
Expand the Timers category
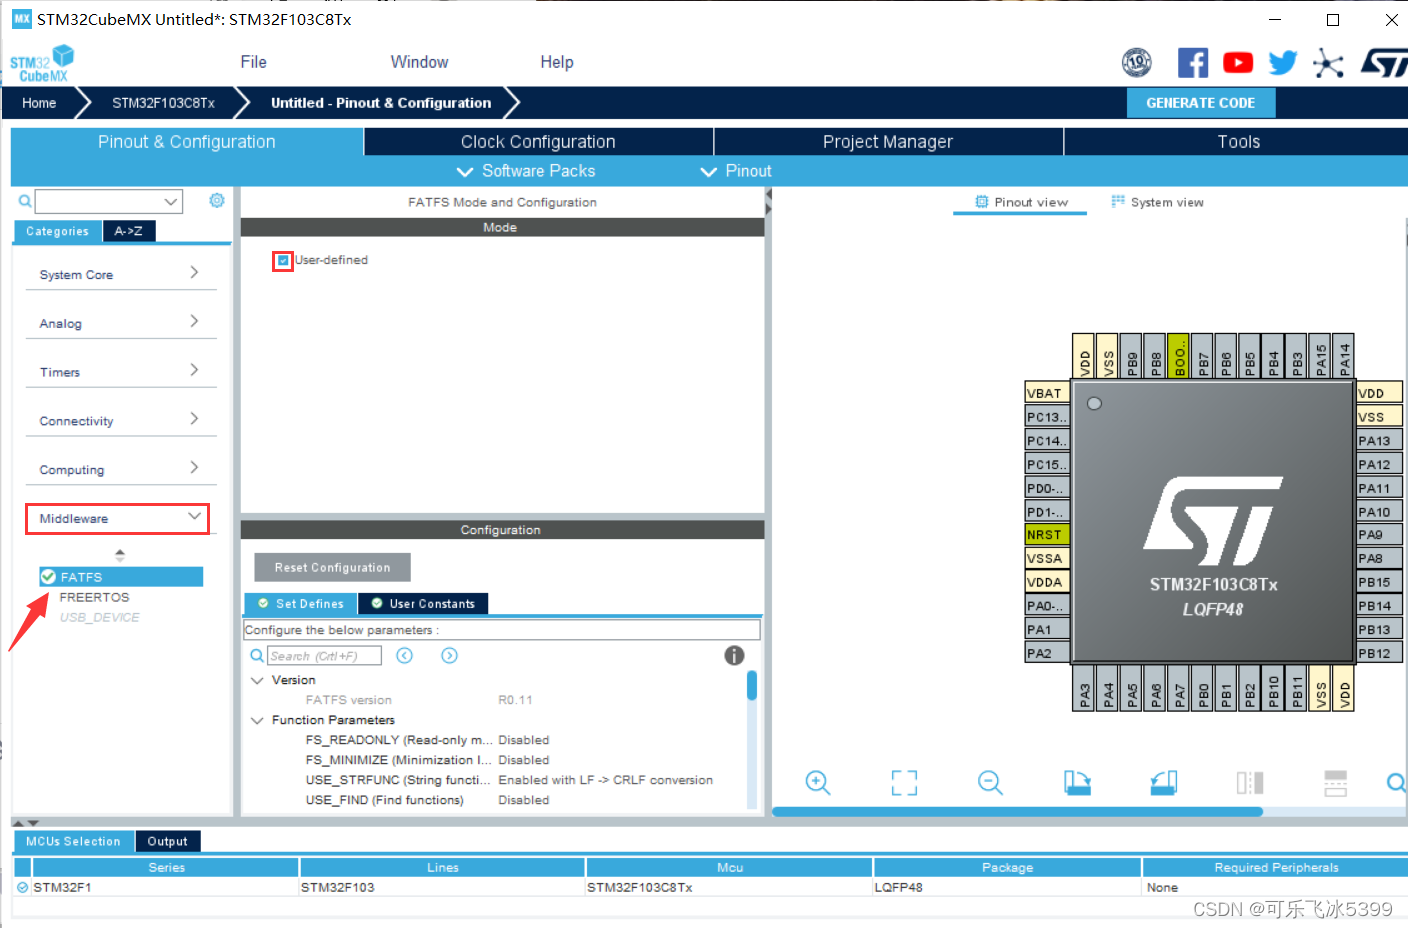click(194, 370)
